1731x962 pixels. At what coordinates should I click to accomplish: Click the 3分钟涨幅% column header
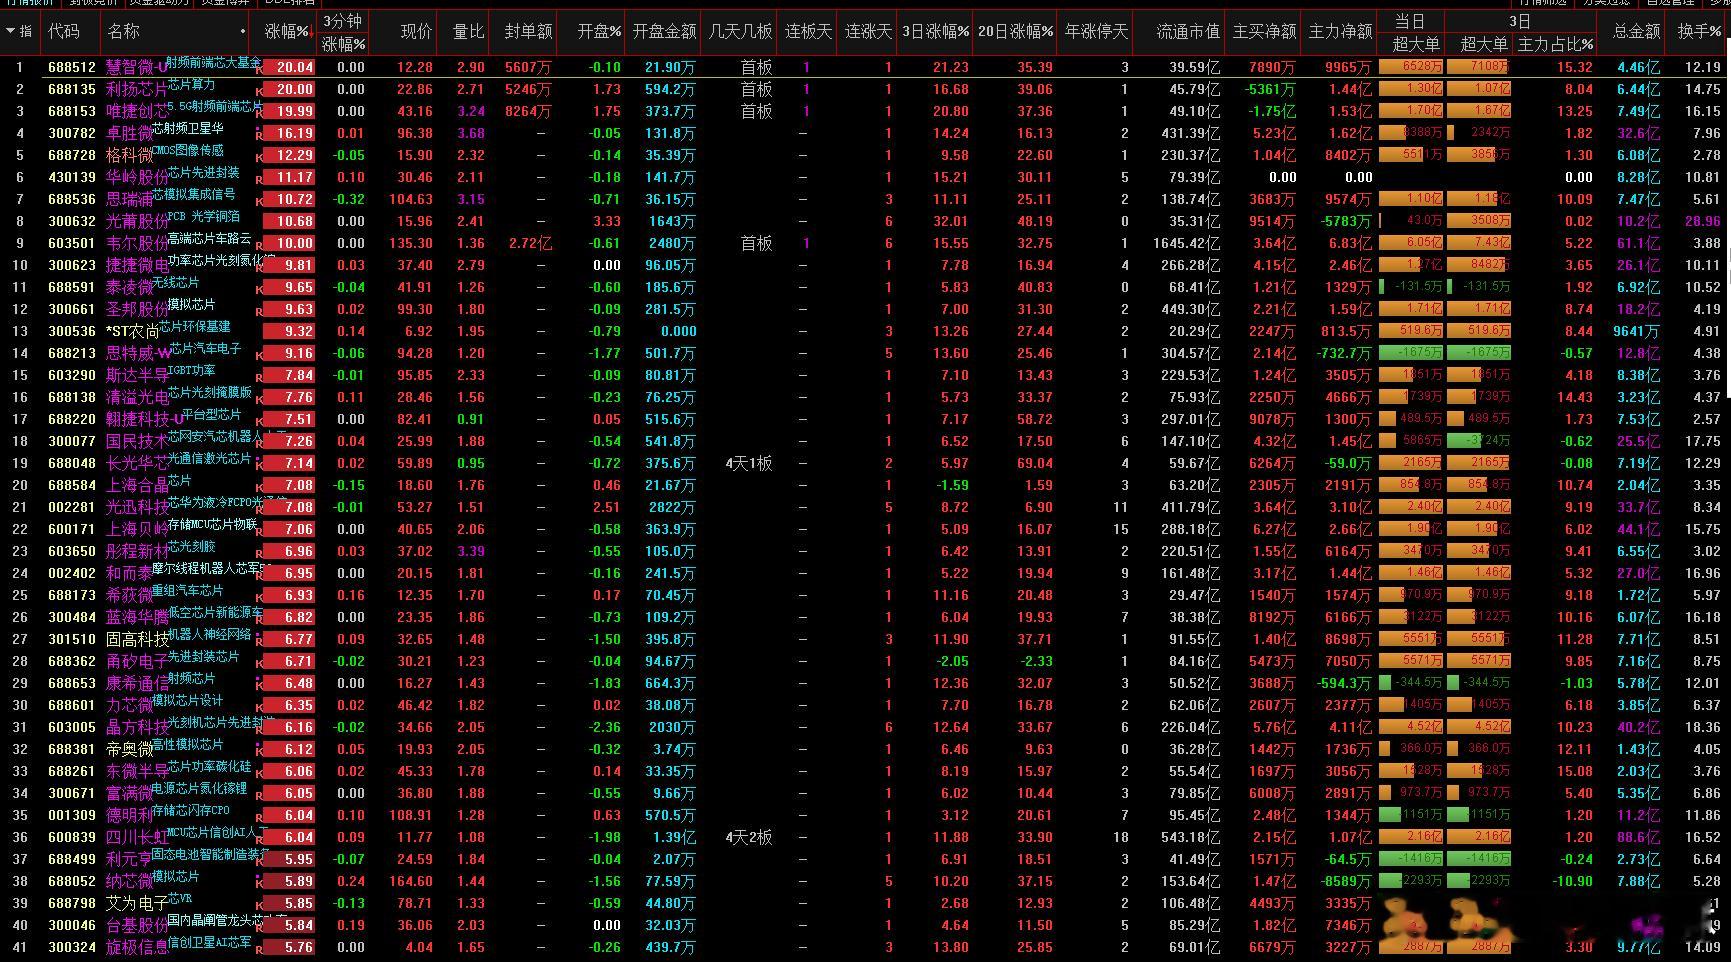point(344,33)
